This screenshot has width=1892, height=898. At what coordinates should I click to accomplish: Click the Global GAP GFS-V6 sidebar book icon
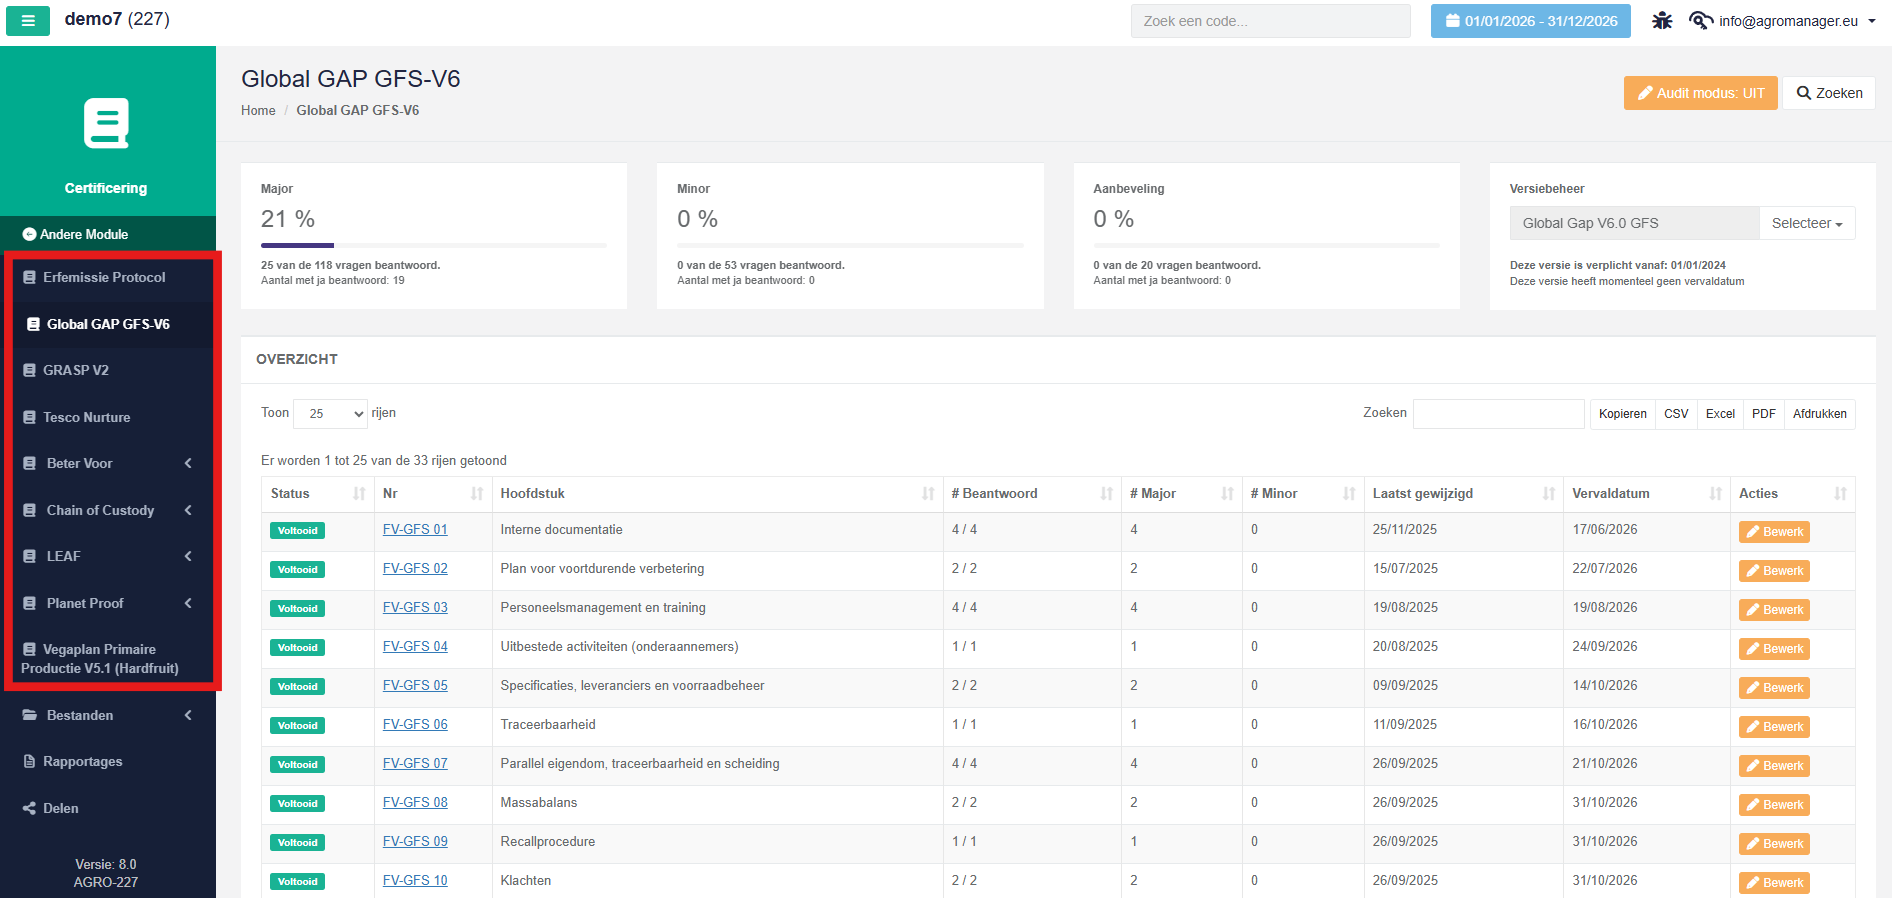tap(34, 324)
